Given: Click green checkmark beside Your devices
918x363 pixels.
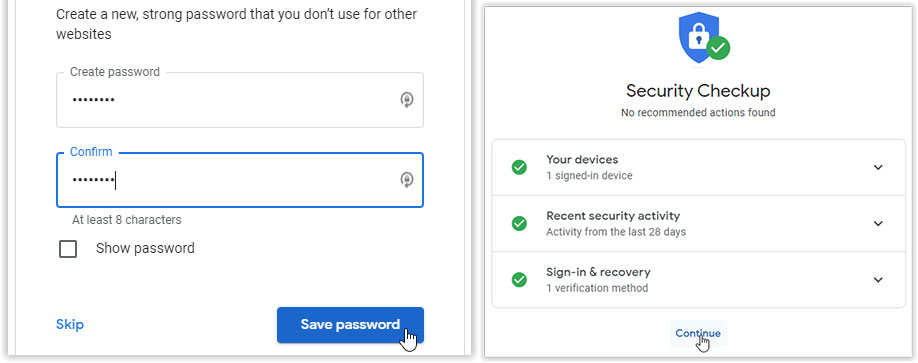Looking at the screenshot, I should point(519,167).
